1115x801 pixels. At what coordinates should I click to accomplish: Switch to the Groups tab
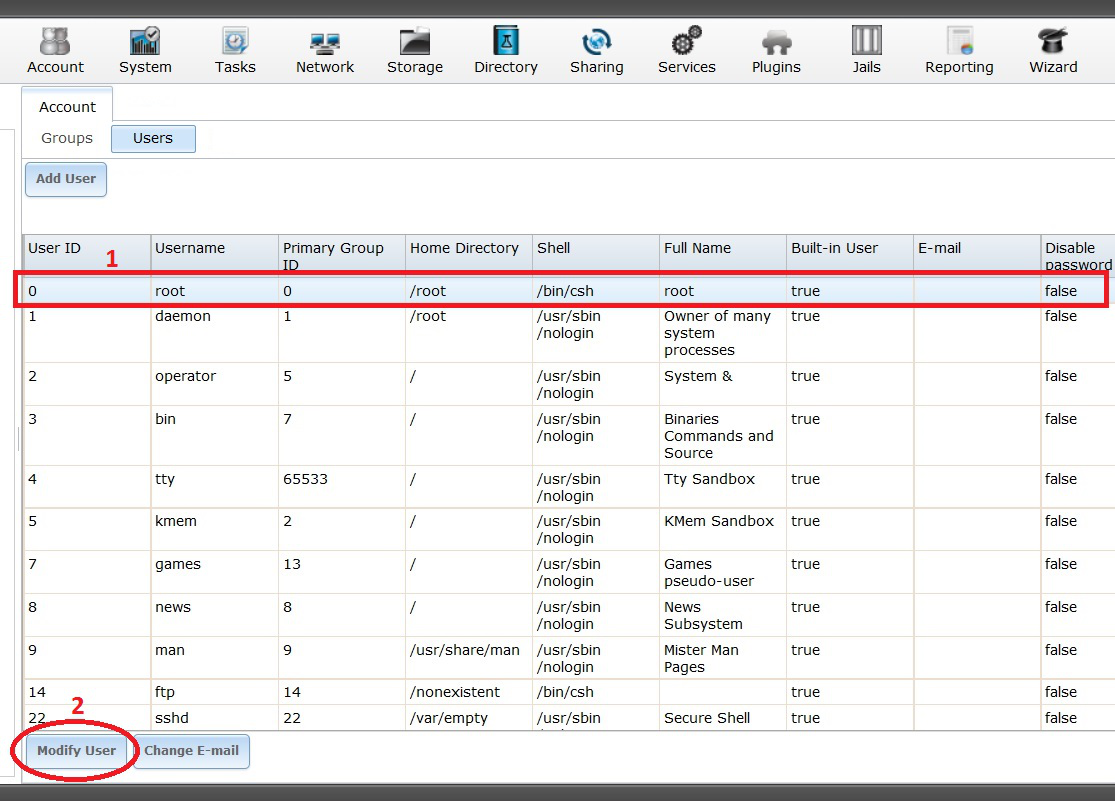pos(67,138)
